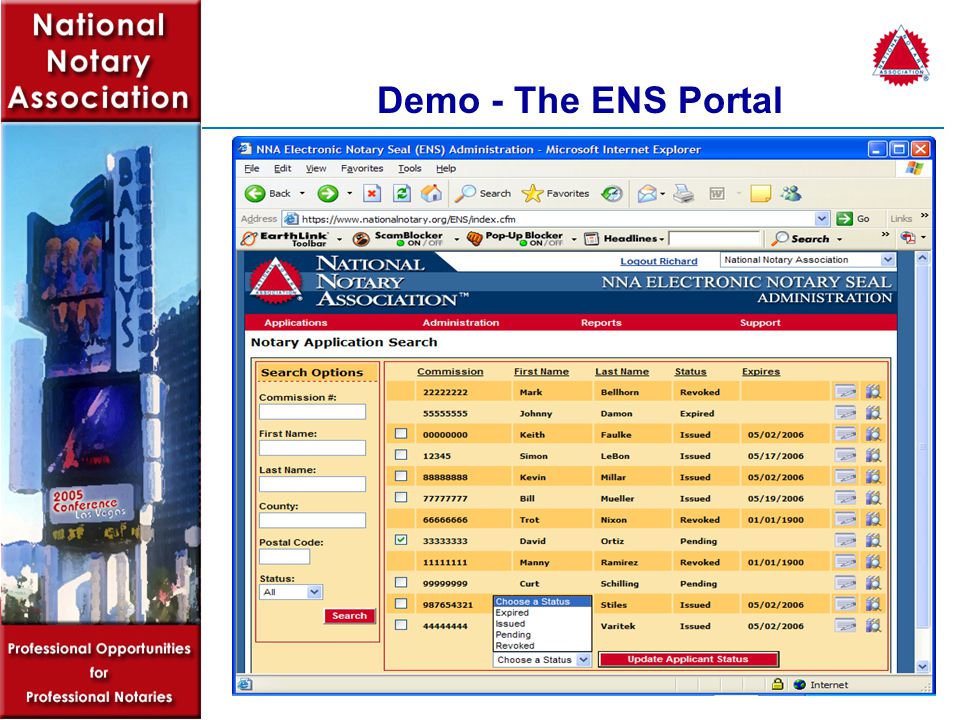Click the red Search button

click(349, 616)
